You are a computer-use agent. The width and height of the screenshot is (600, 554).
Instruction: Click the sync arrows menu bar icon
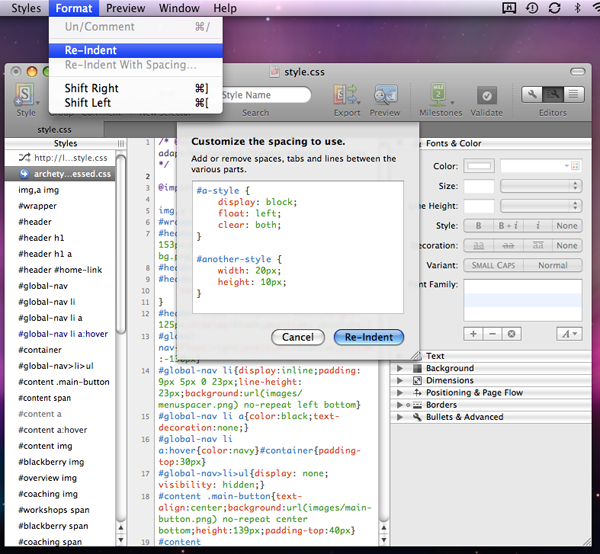pos(554,8)
